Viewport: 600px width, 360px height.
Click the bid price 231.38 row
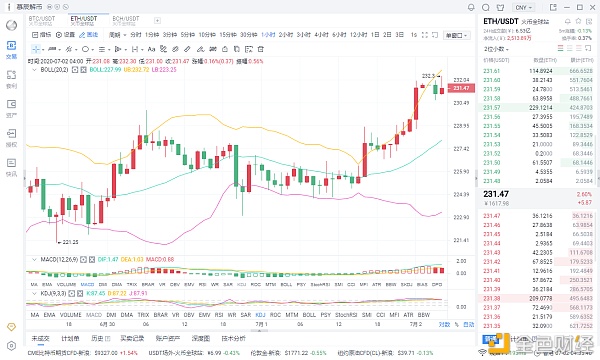(538, 298)
